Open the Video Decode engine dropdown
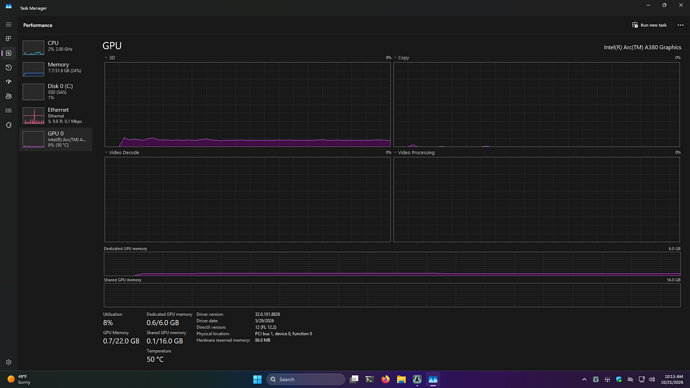This screenshot has width=690, height=388. pos(122,153)
